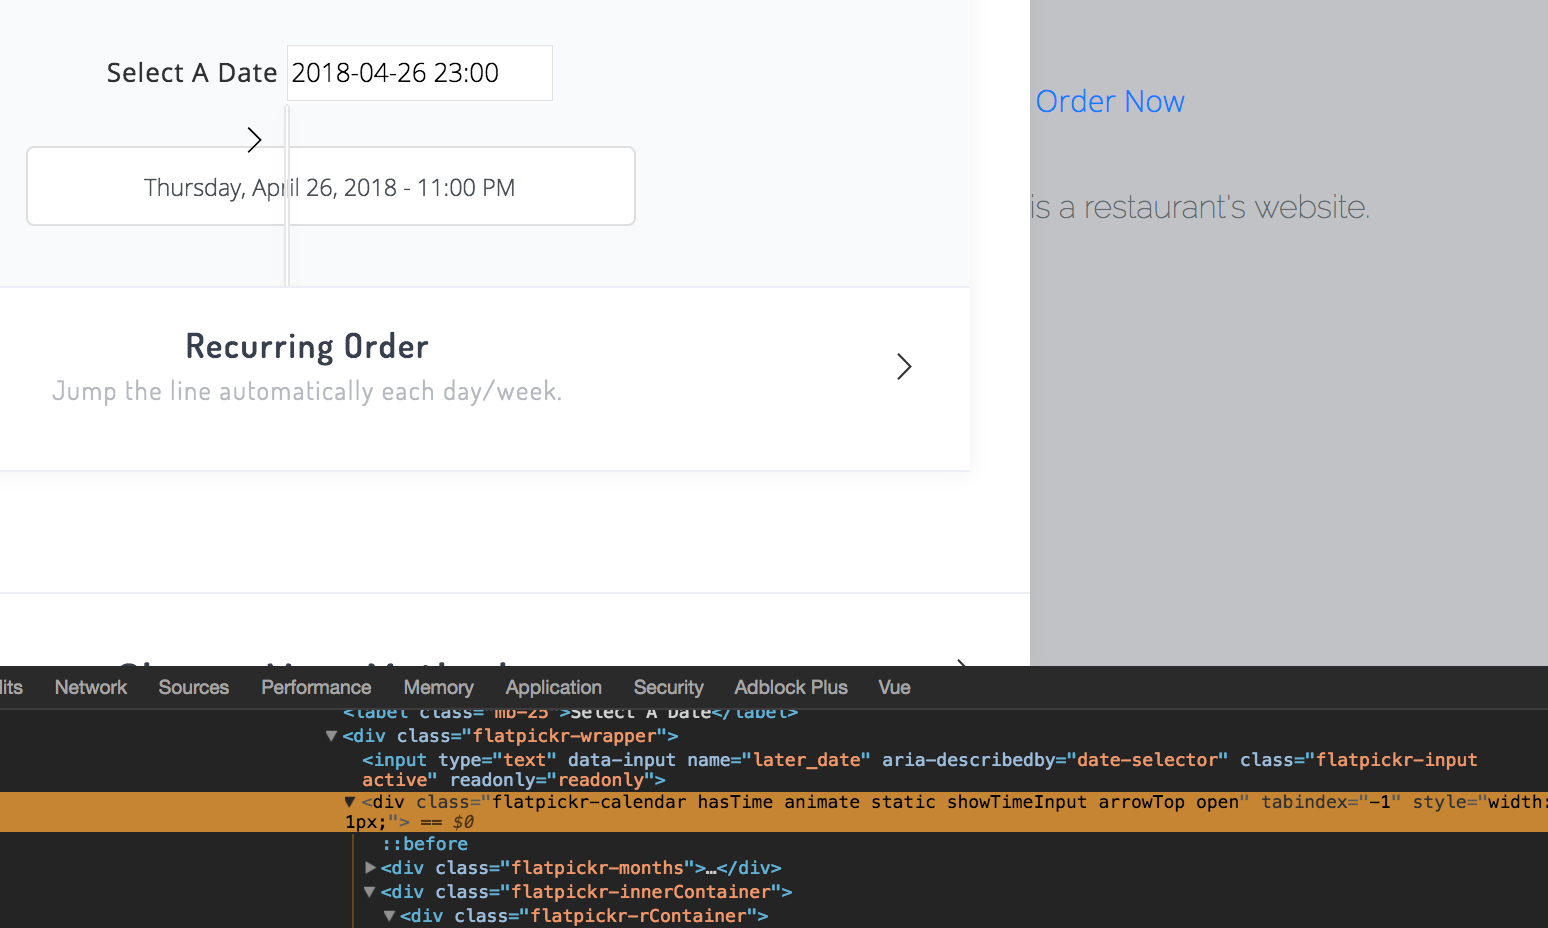Switch to the Network panel in DevTools
The height and width of the screenshot is (928, 1548).
tap(90, 687)
